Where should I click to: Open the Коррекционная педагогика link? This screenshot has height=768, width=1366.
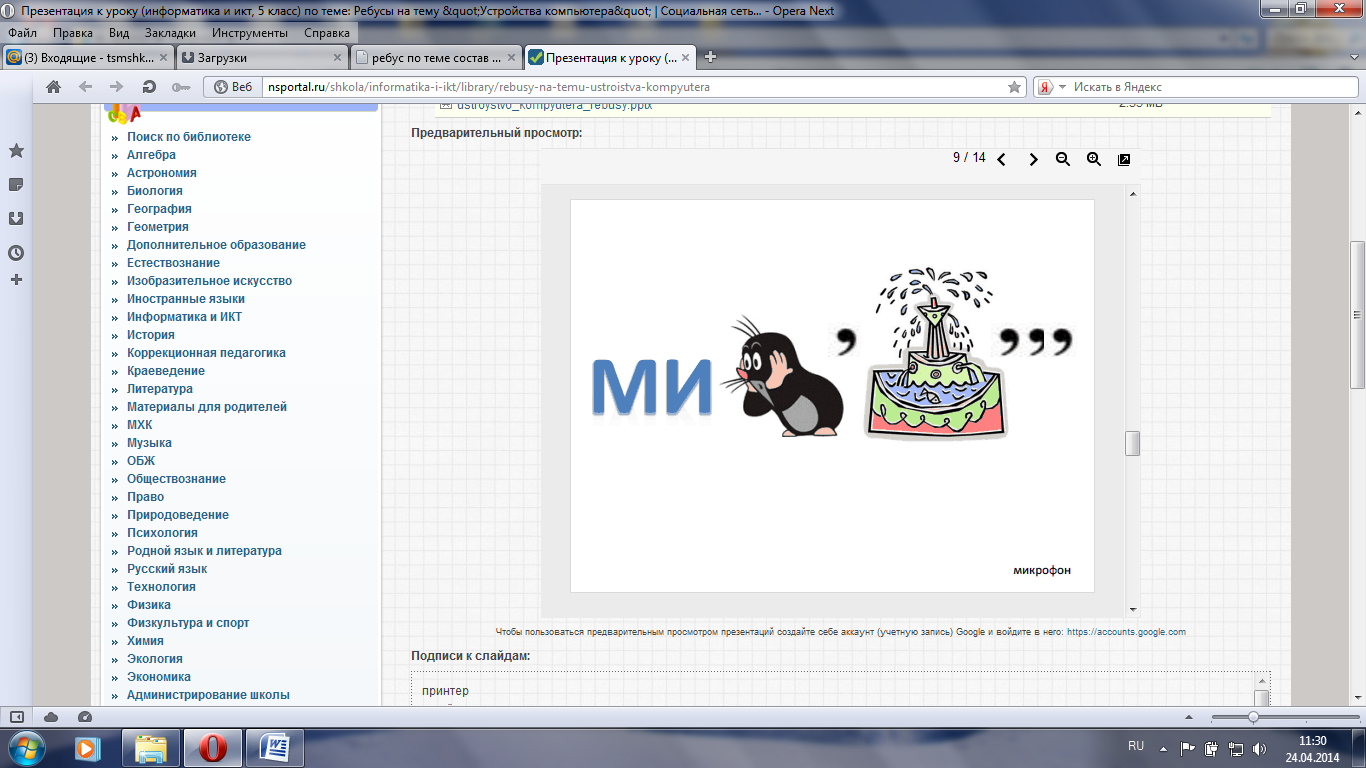pos(206,353)
